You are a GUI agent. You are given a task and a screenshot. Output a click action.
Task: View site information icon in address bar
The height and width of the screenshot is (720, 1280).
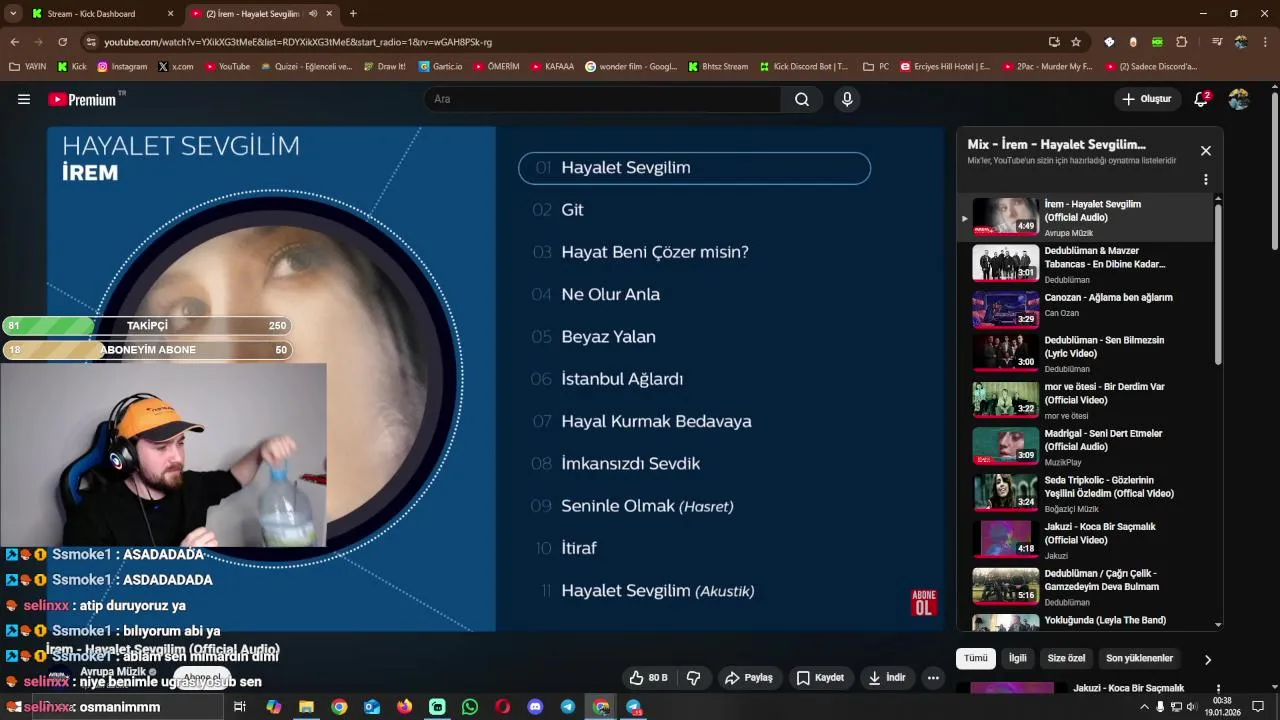click(91, 42)
